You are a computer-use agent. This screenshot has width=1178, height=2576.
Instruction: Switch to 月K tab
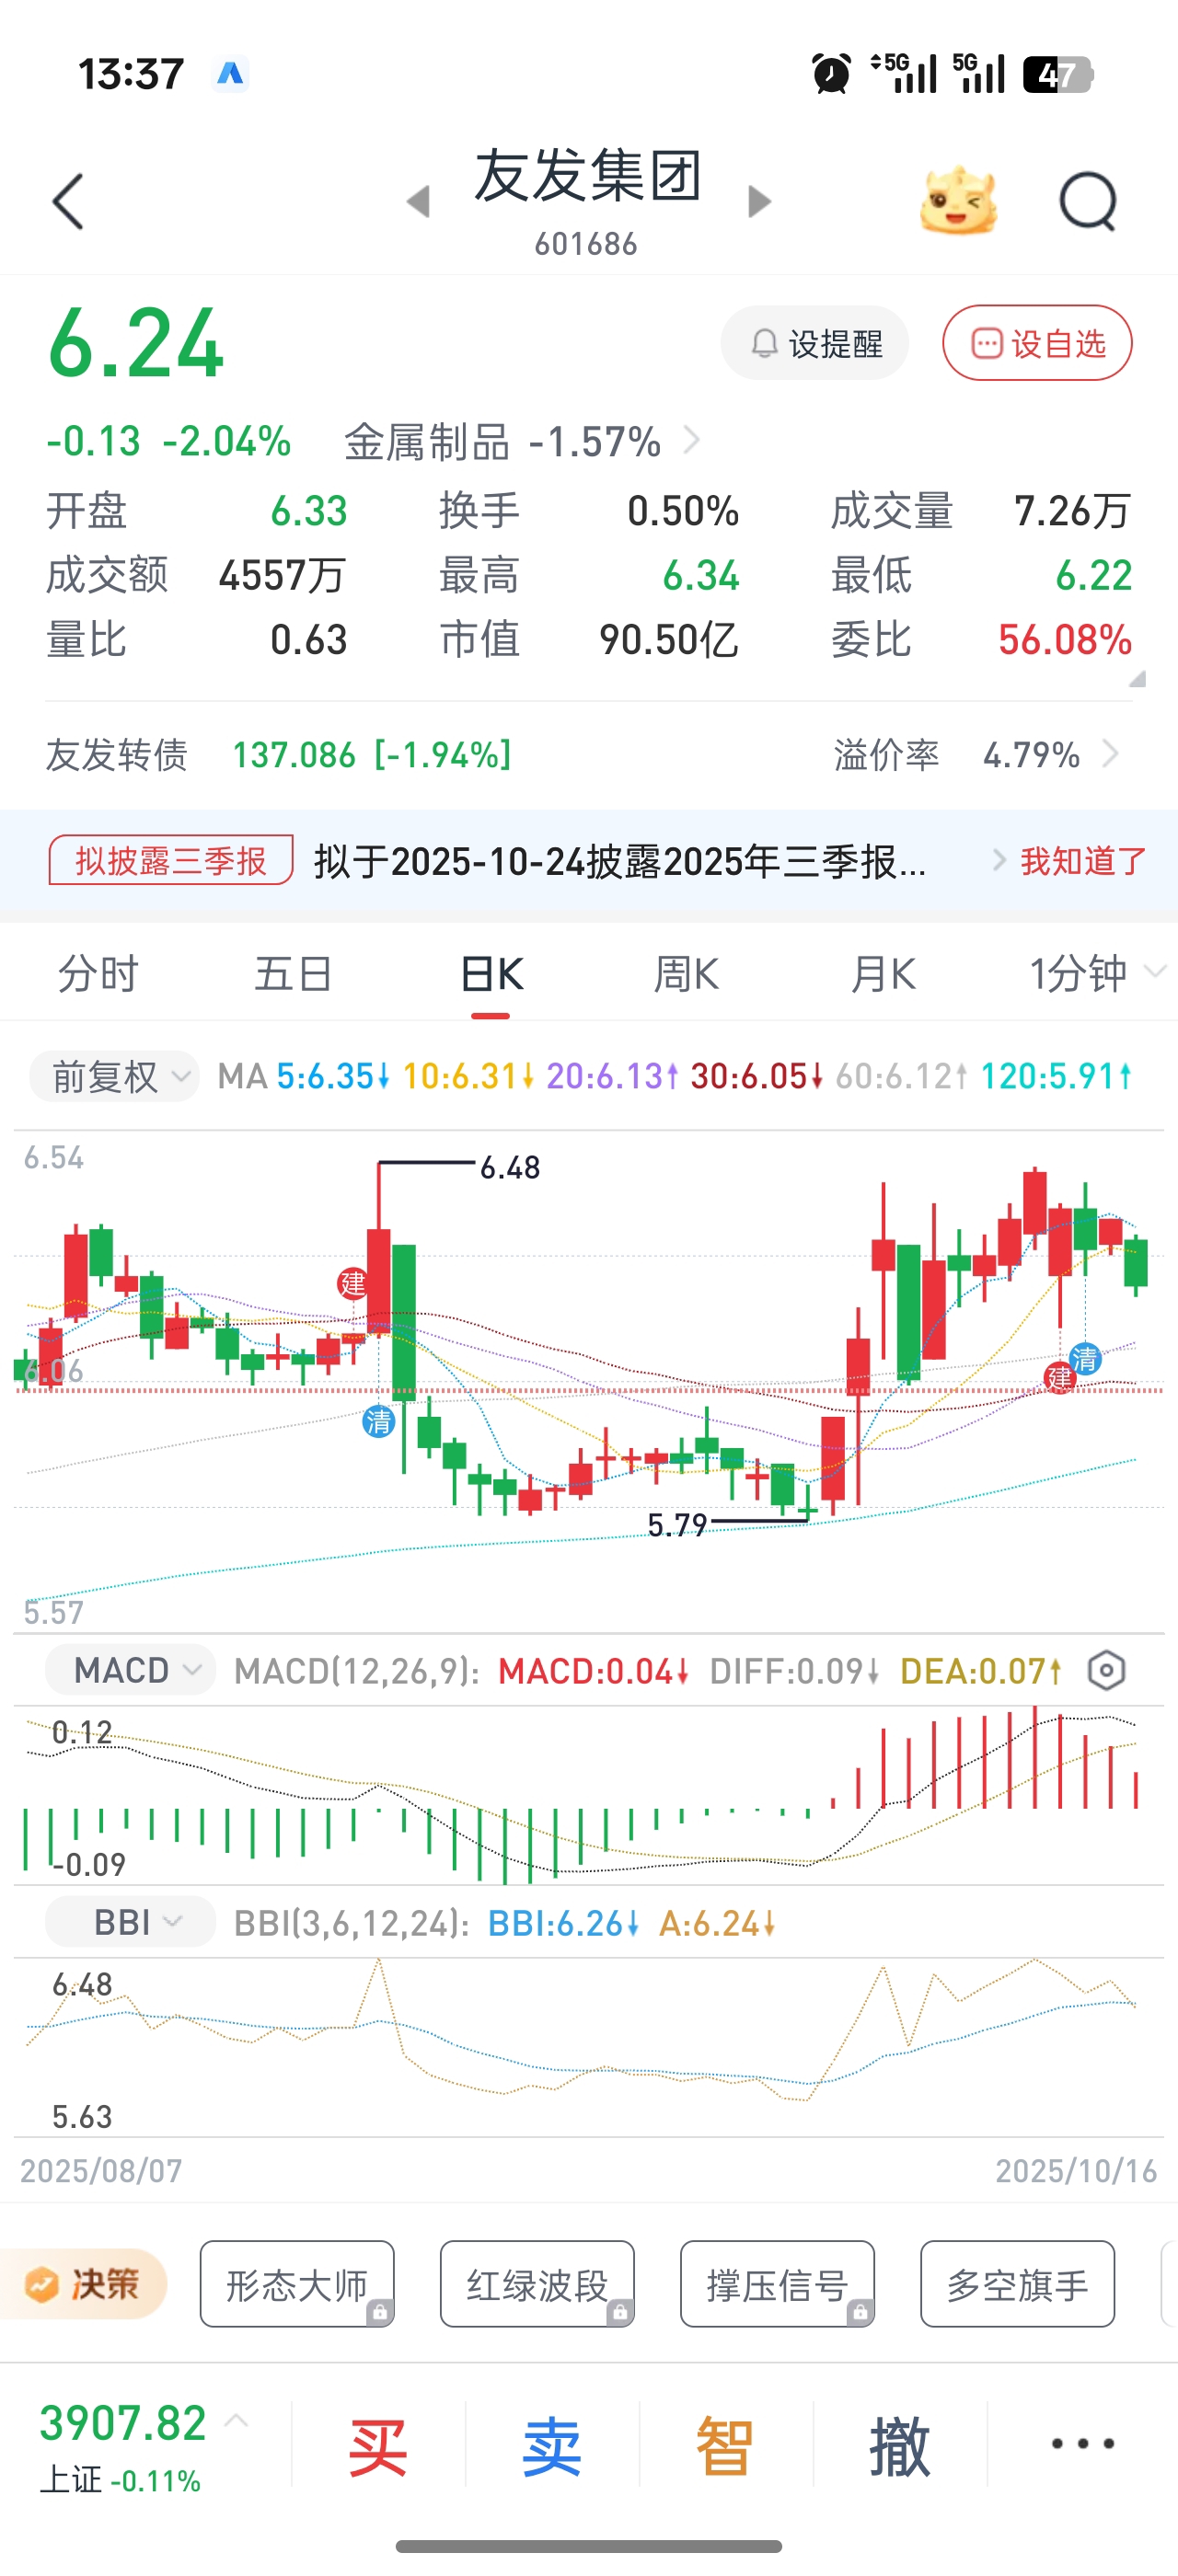click(x=883, y=973)
